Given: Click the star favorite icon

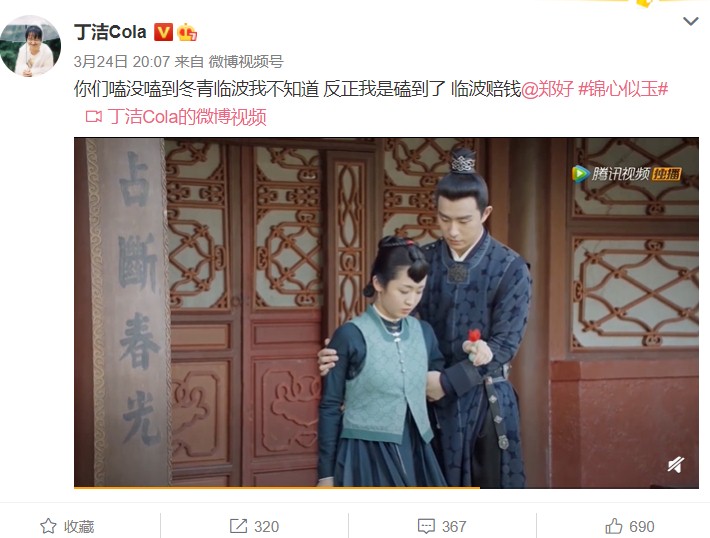Looking at the screenshot, I should point(48,526).
